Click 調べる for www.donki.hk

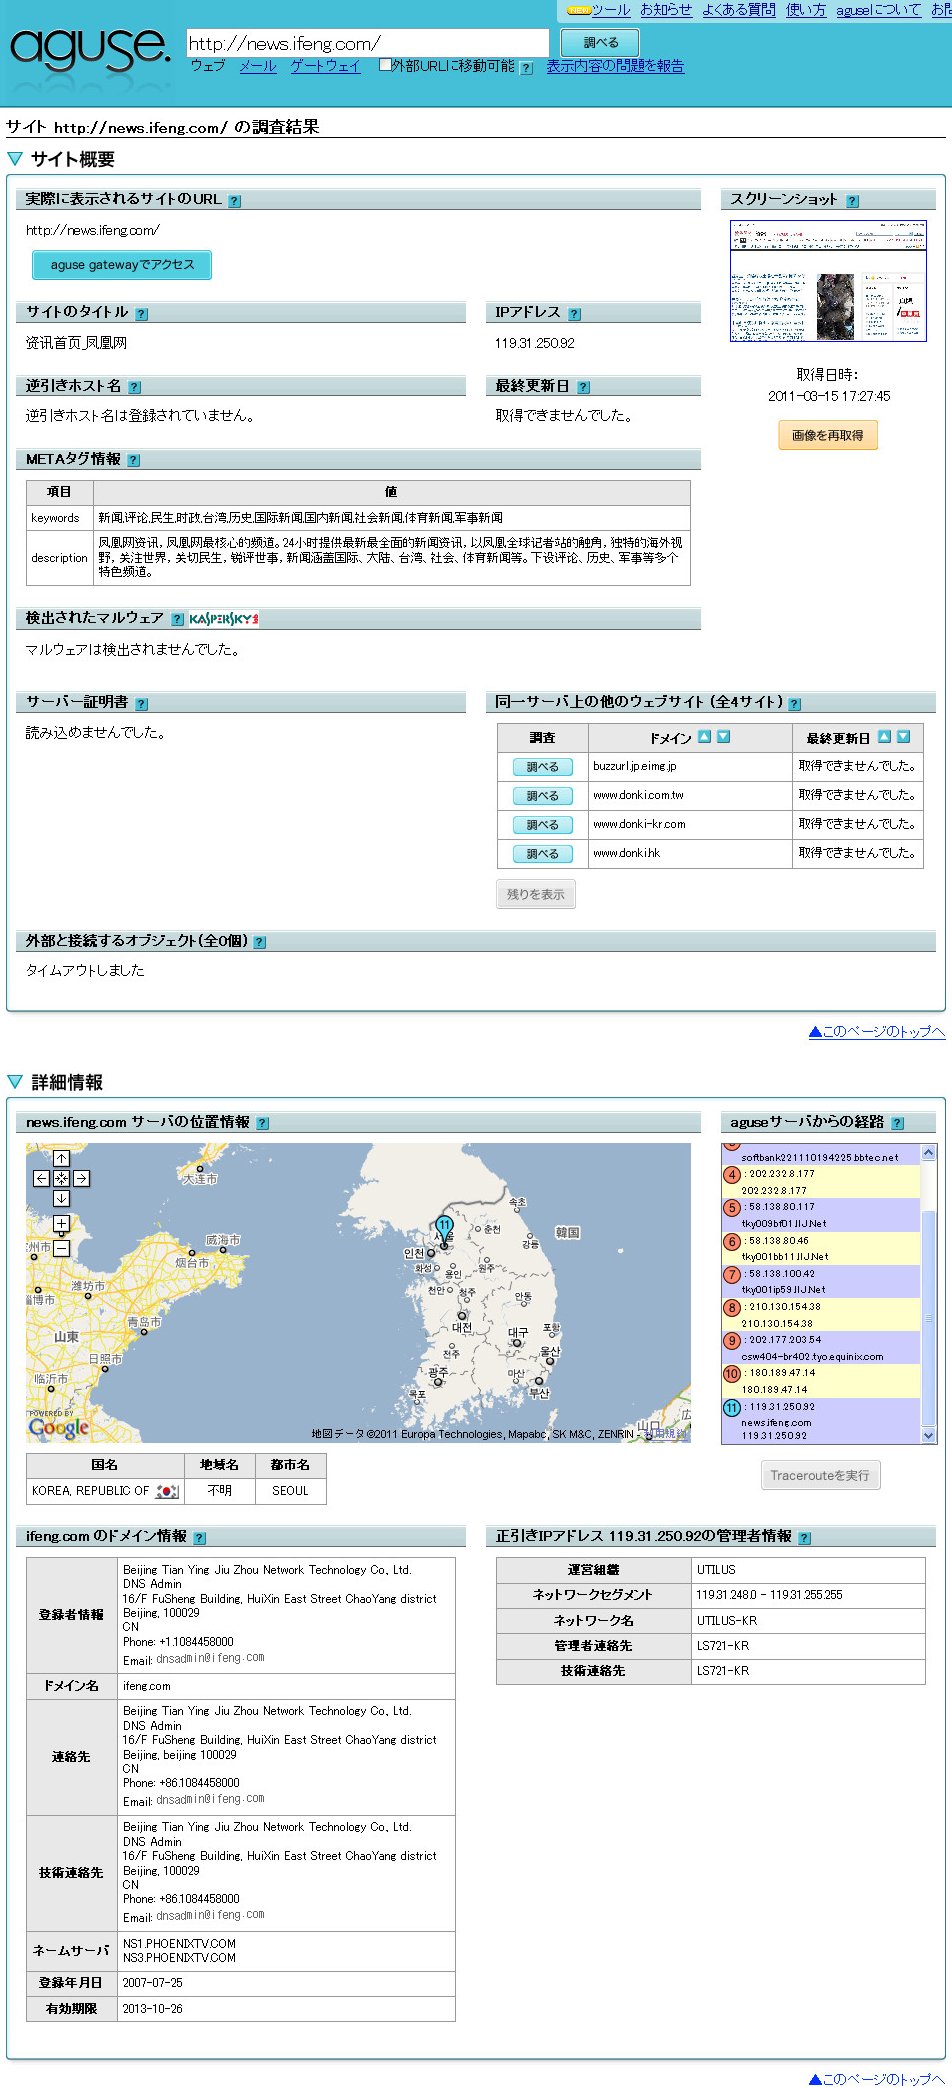point(543,854)
